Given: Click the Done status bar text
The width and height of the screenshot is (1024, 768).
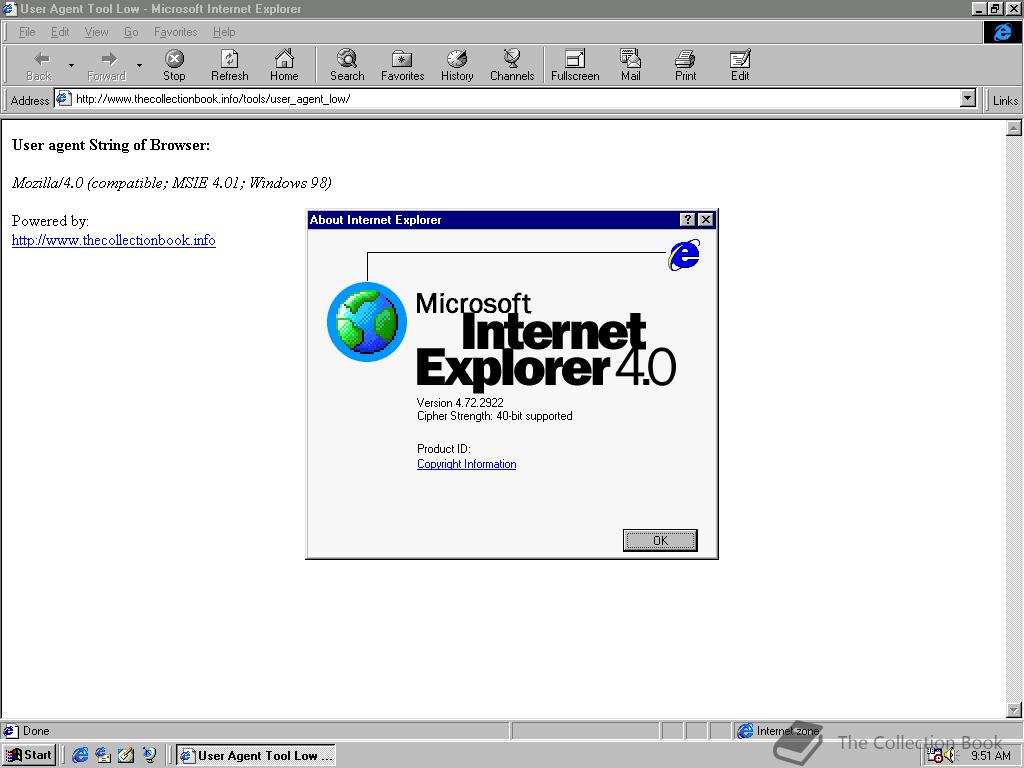Looking at the screenshot, I should (36, 731).
